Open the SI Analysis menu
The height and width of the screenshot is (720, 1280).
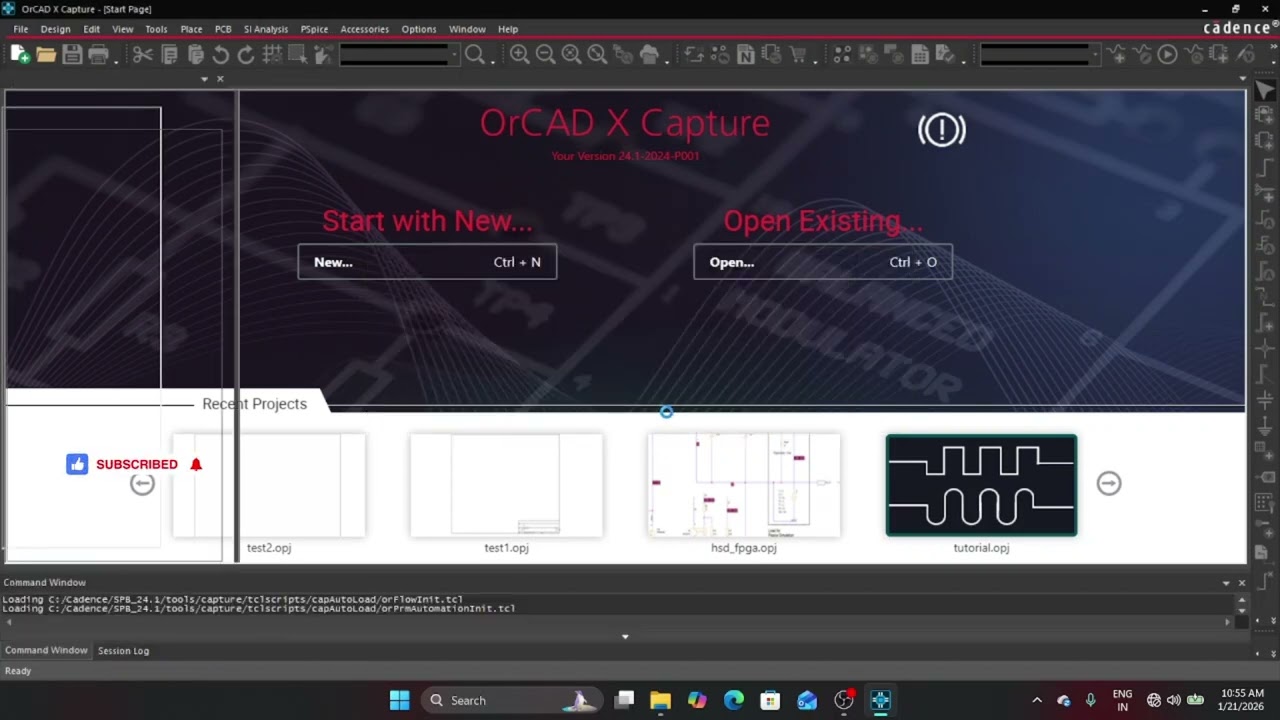(x=265, y=29)
